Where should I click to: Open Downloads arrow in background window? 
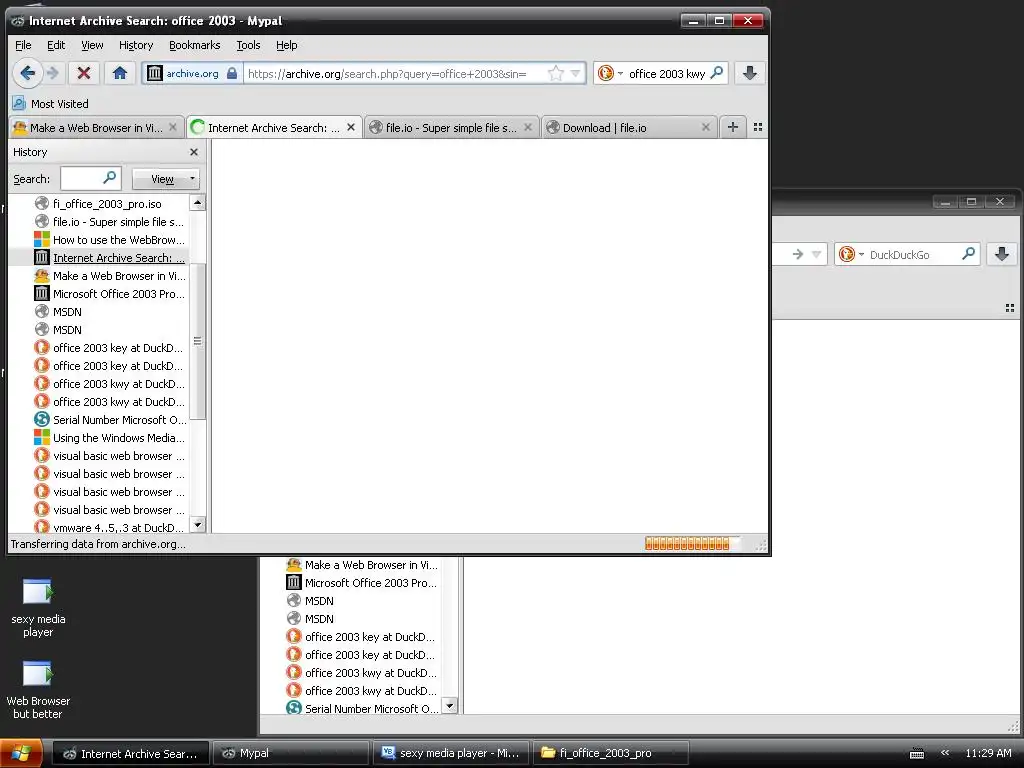(x=1002, y=254)
